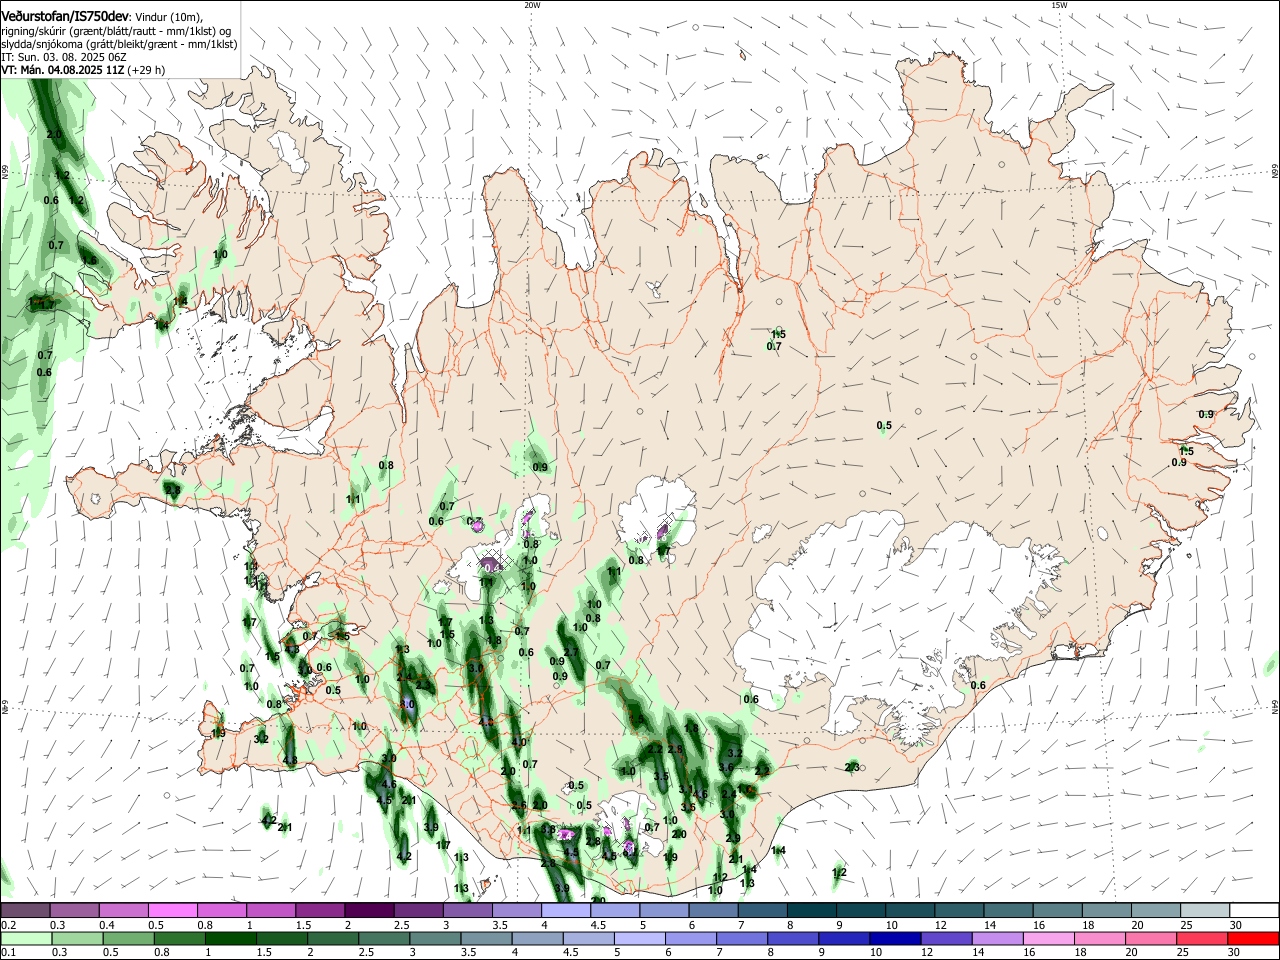
Task: Click the bright pink 0.5 swatch in top legend row
Action: pyautogui.click(x=173, y=910)
